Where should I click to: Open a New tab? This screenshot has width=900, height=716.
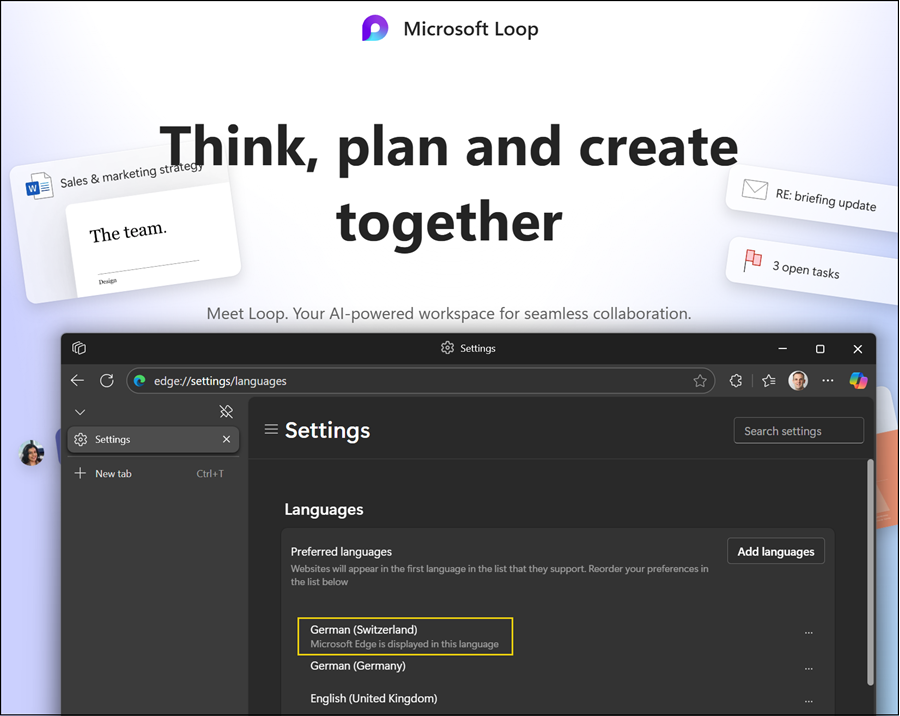coord(112,474)
